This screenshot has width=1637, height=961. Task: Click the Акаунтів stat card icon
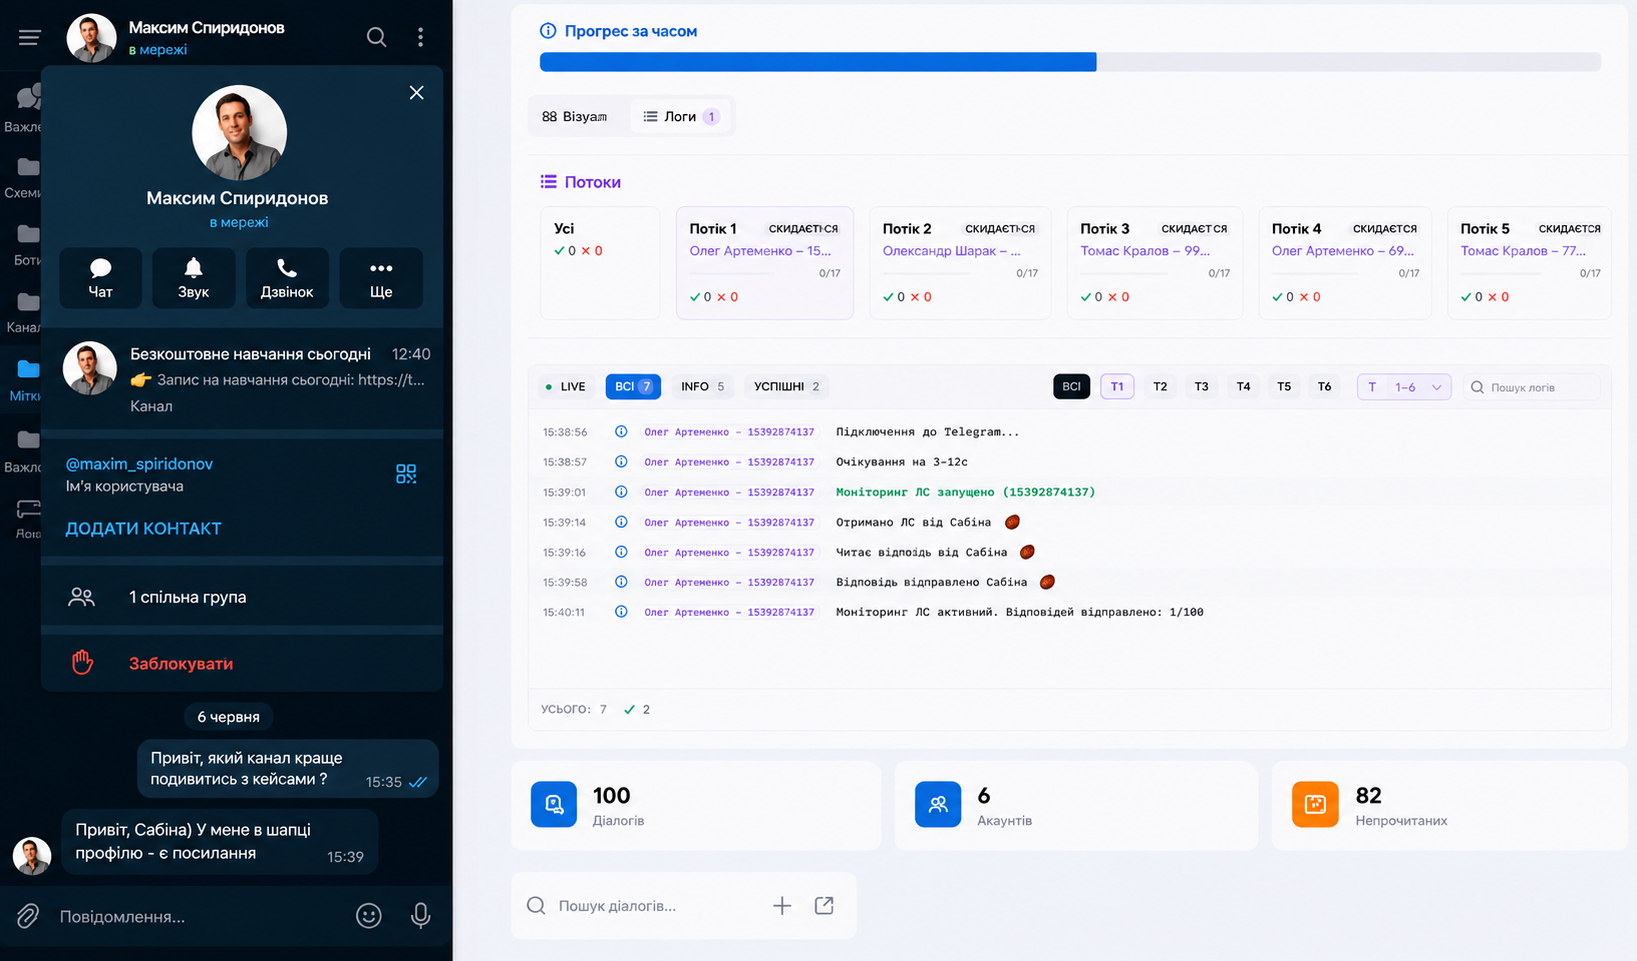pyautogui.click(x=938, y=804)
